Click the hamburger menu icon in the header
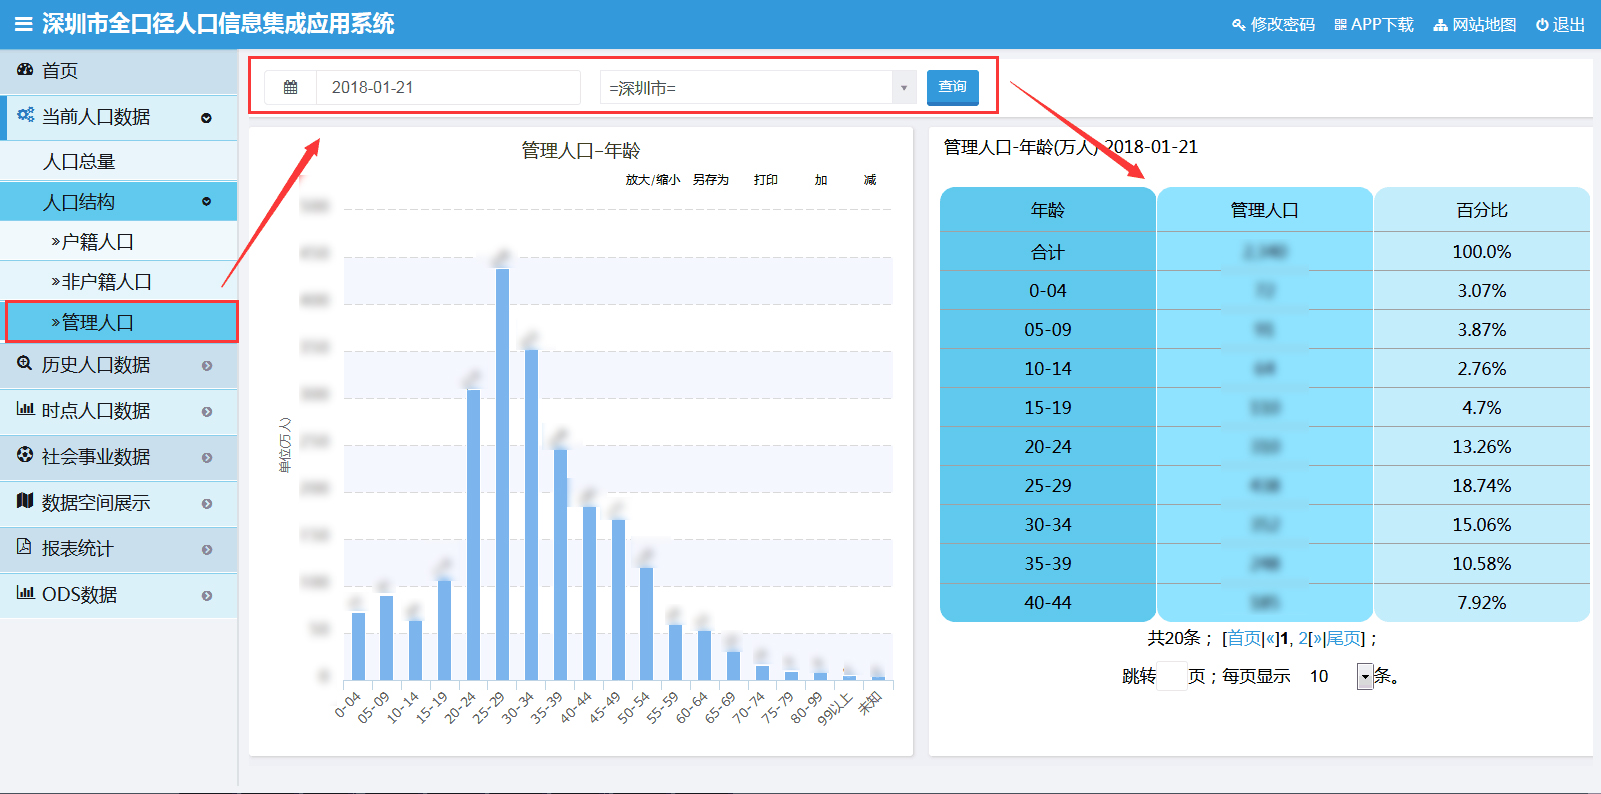Image resolution: width=1601 pixels, height=794 pixels. pyautogui.click(x=22, y=24)
